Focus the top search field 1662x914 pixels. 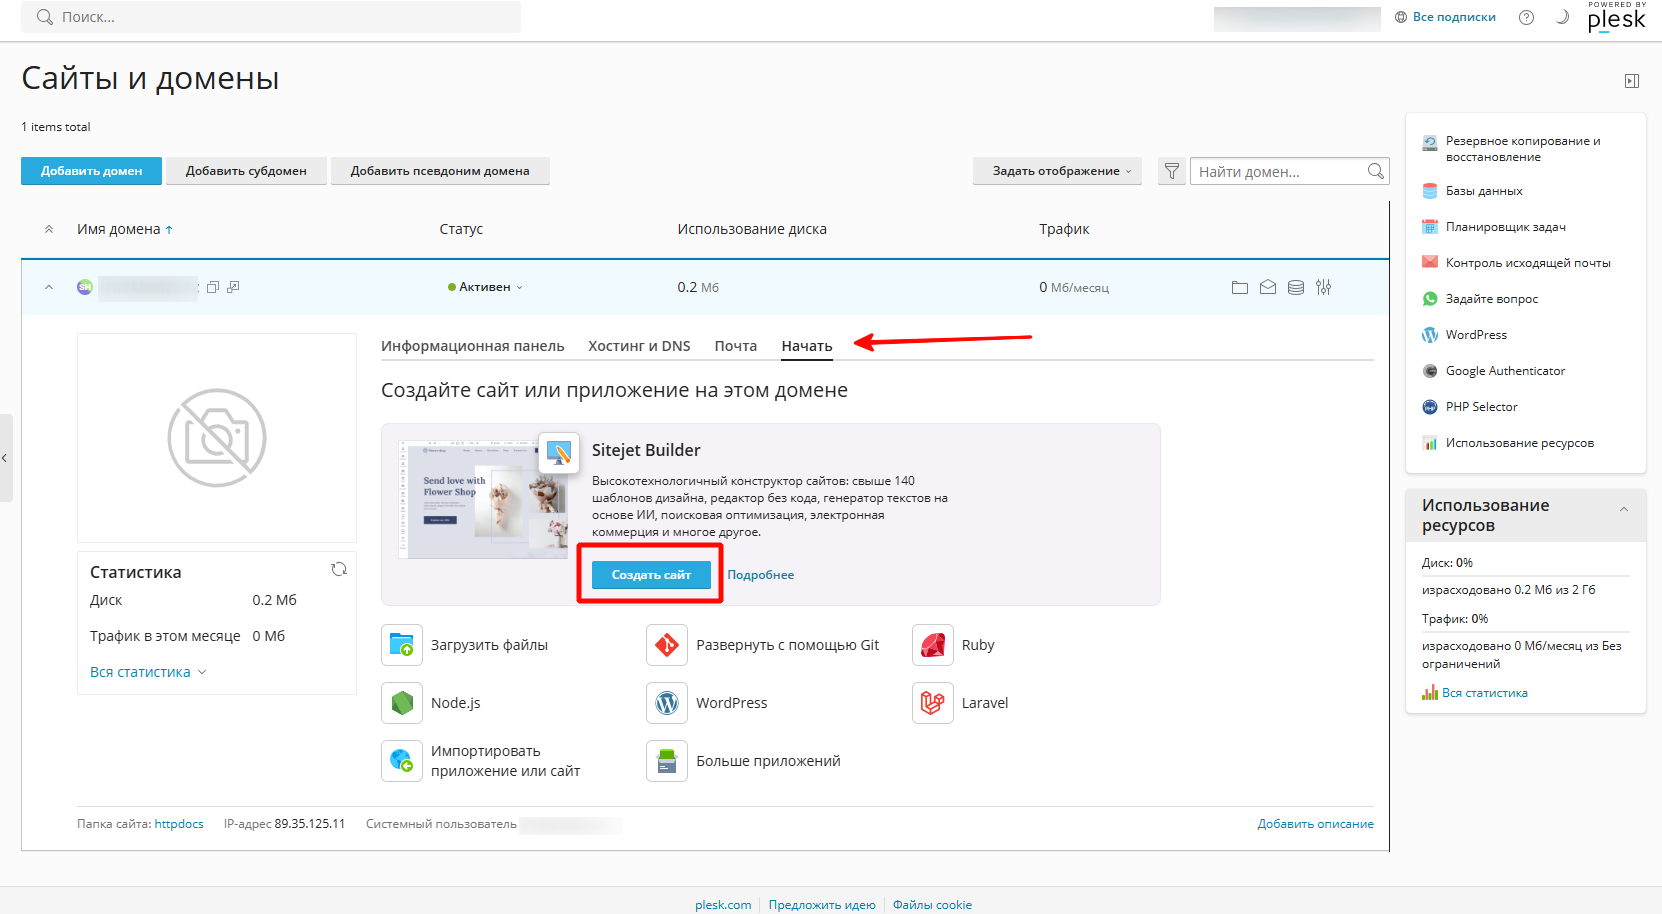(271, 17)
